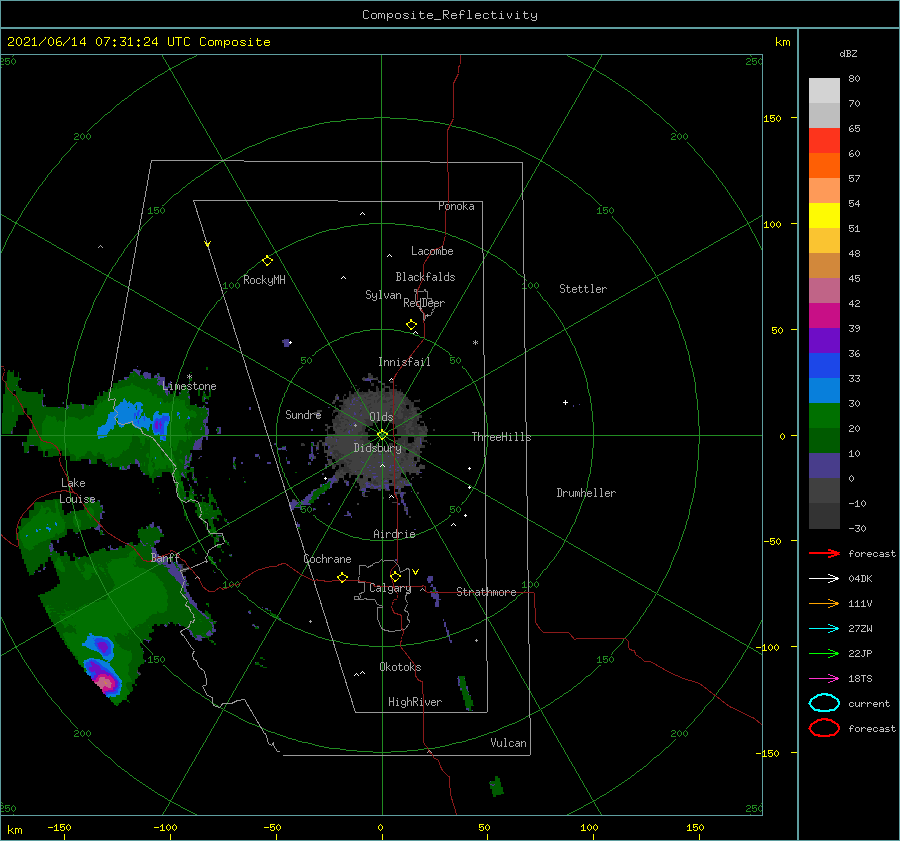Image resolution: width=900 pixels, height=841 pixels.
Task: Select the yellow 51-54 dBZ color band
Action: (824, 216)
